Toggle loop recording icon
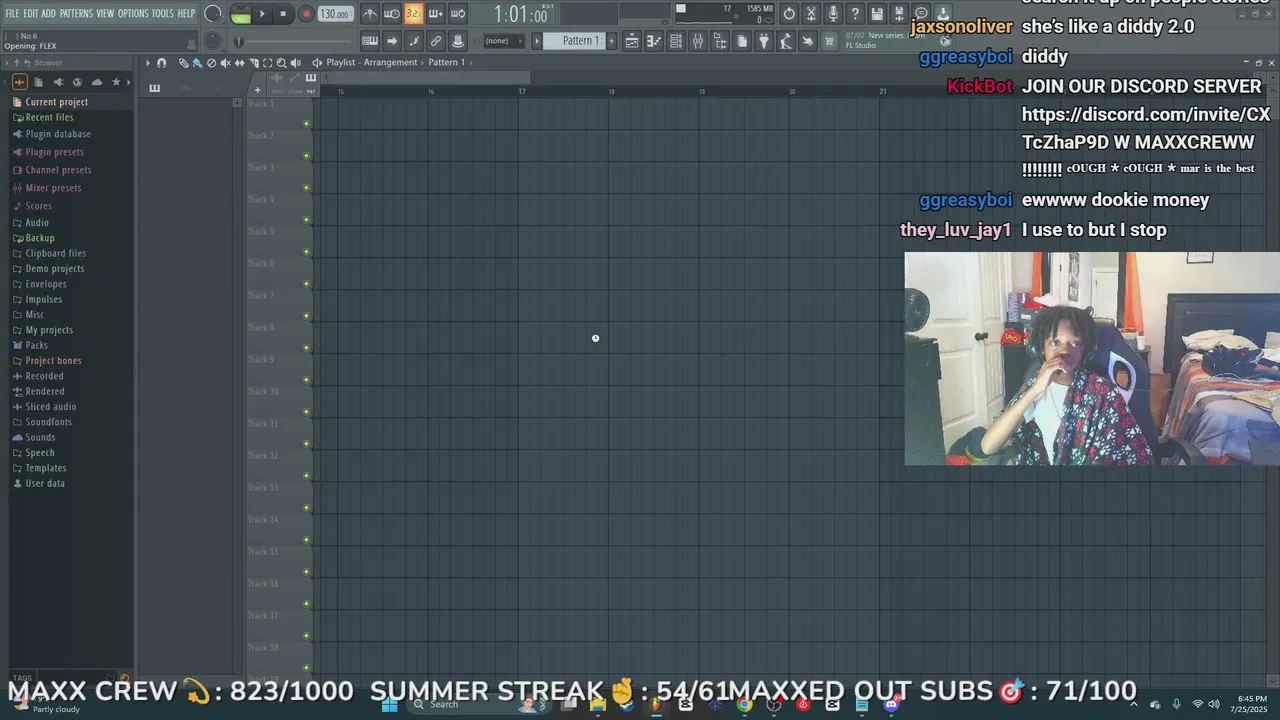The width and height of the screenshot is (1280, 720). click(458, 14)
